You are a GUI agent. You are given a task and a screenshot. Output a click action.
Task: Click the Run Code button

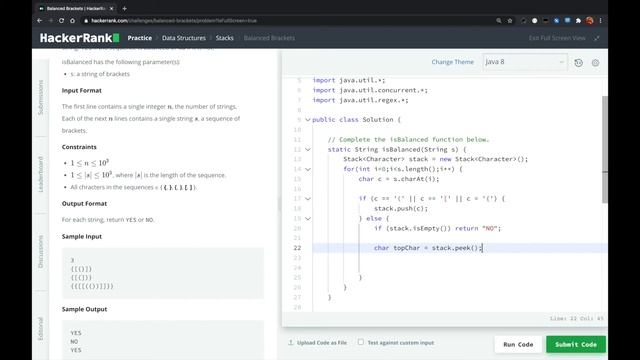click(518, 344)
